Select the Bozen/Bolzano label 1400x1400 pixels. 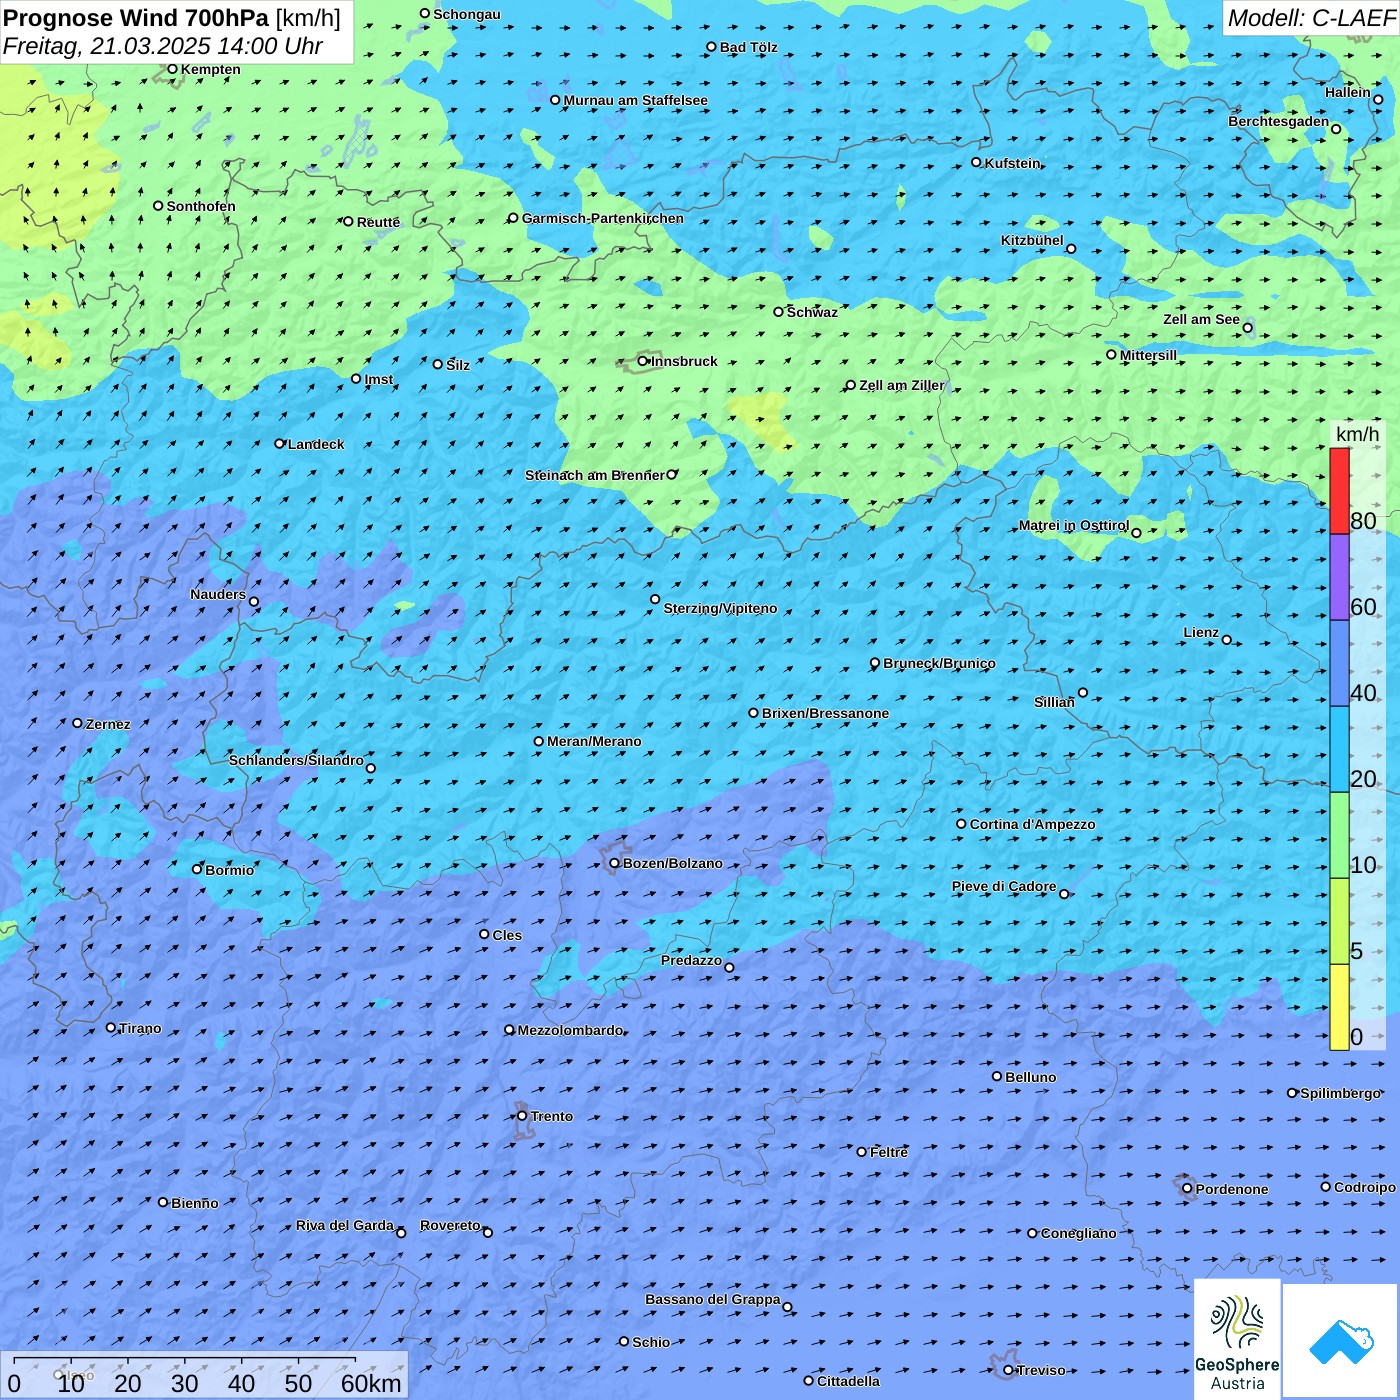672,863
